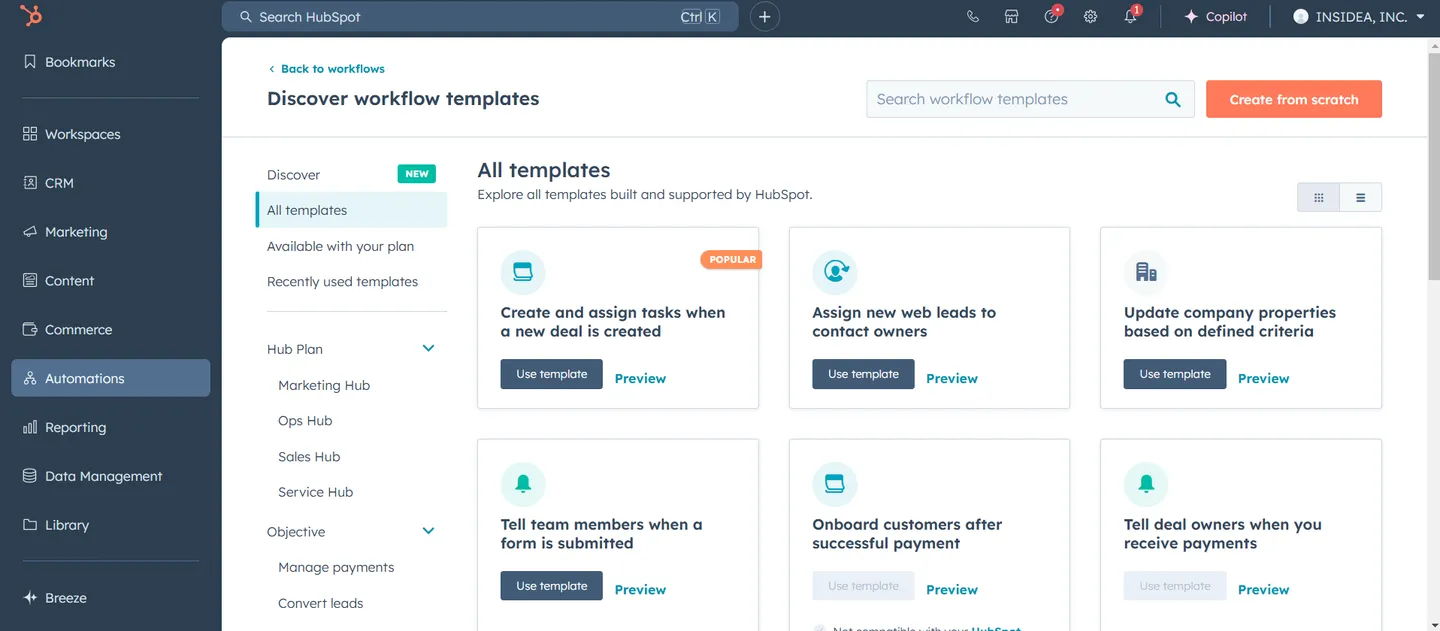
Task: Select All templates in side list
Action: 351,210
